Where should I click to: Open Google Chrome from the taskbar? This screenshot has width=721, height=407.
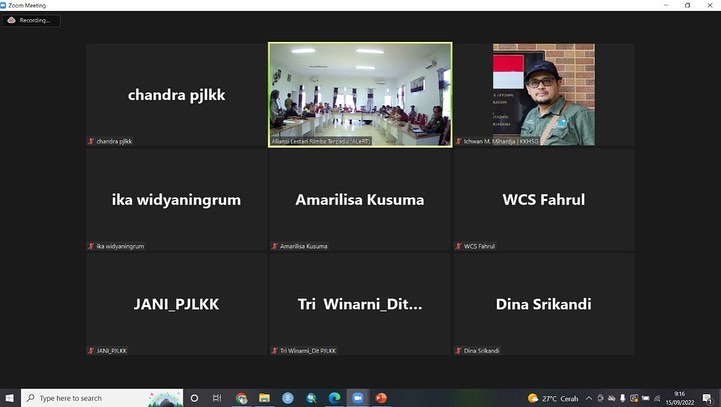(241, 398)
